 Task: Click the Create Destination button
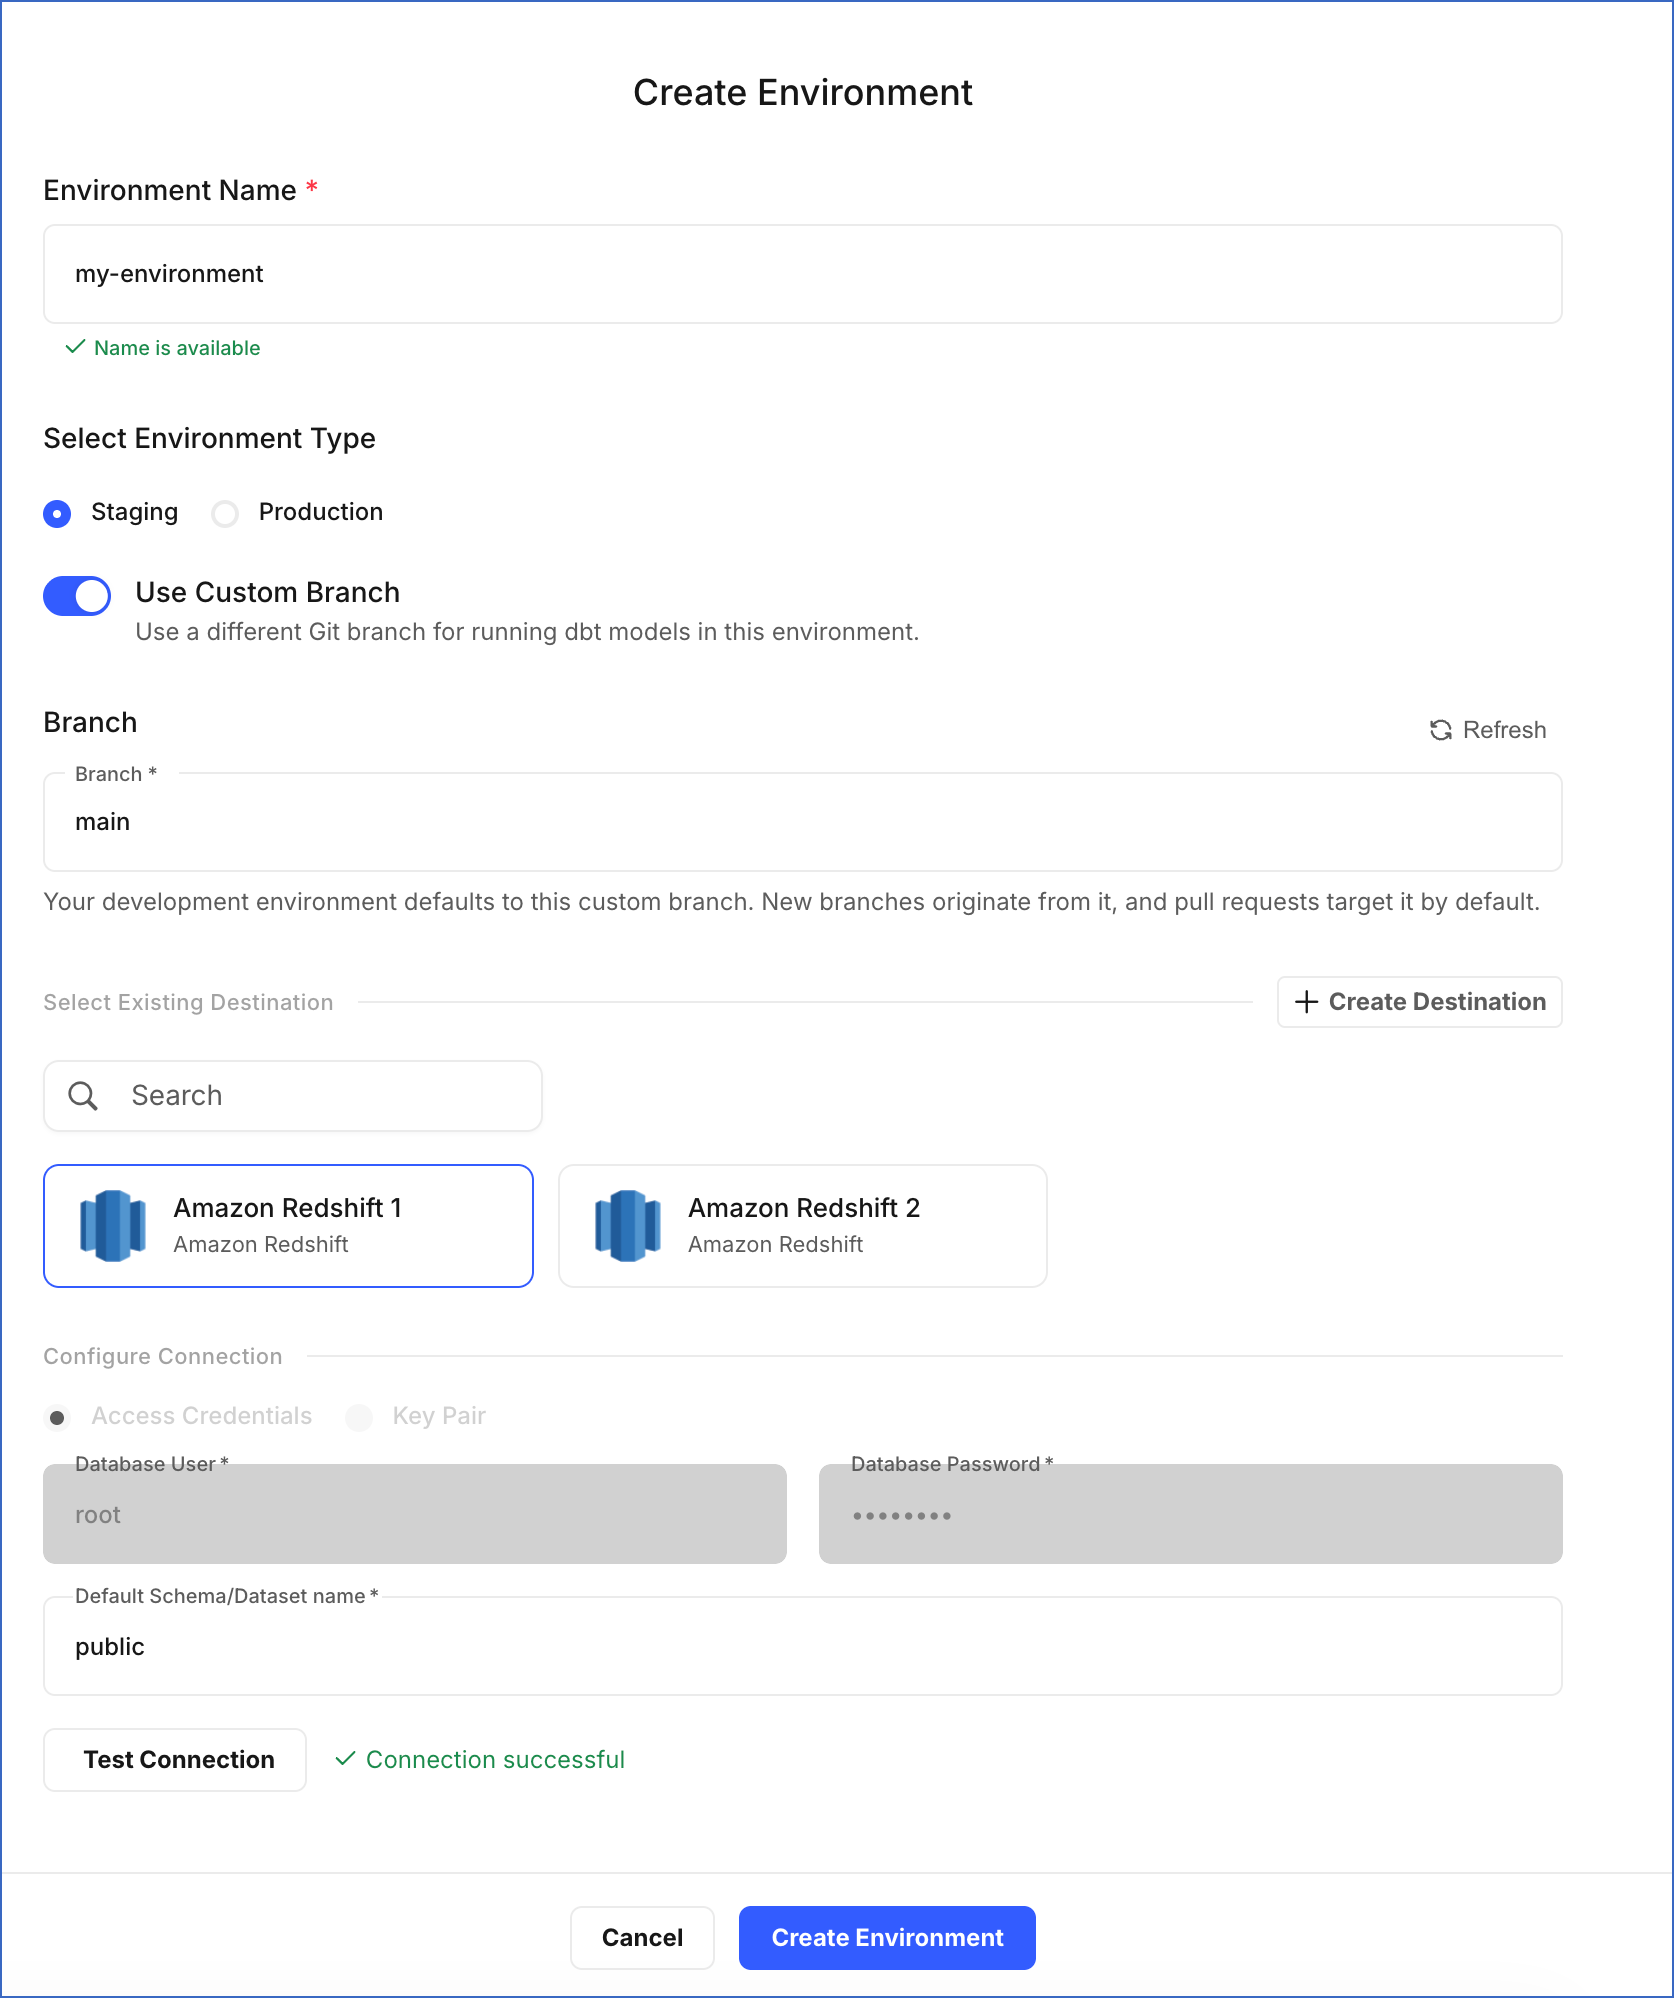1420,1002
